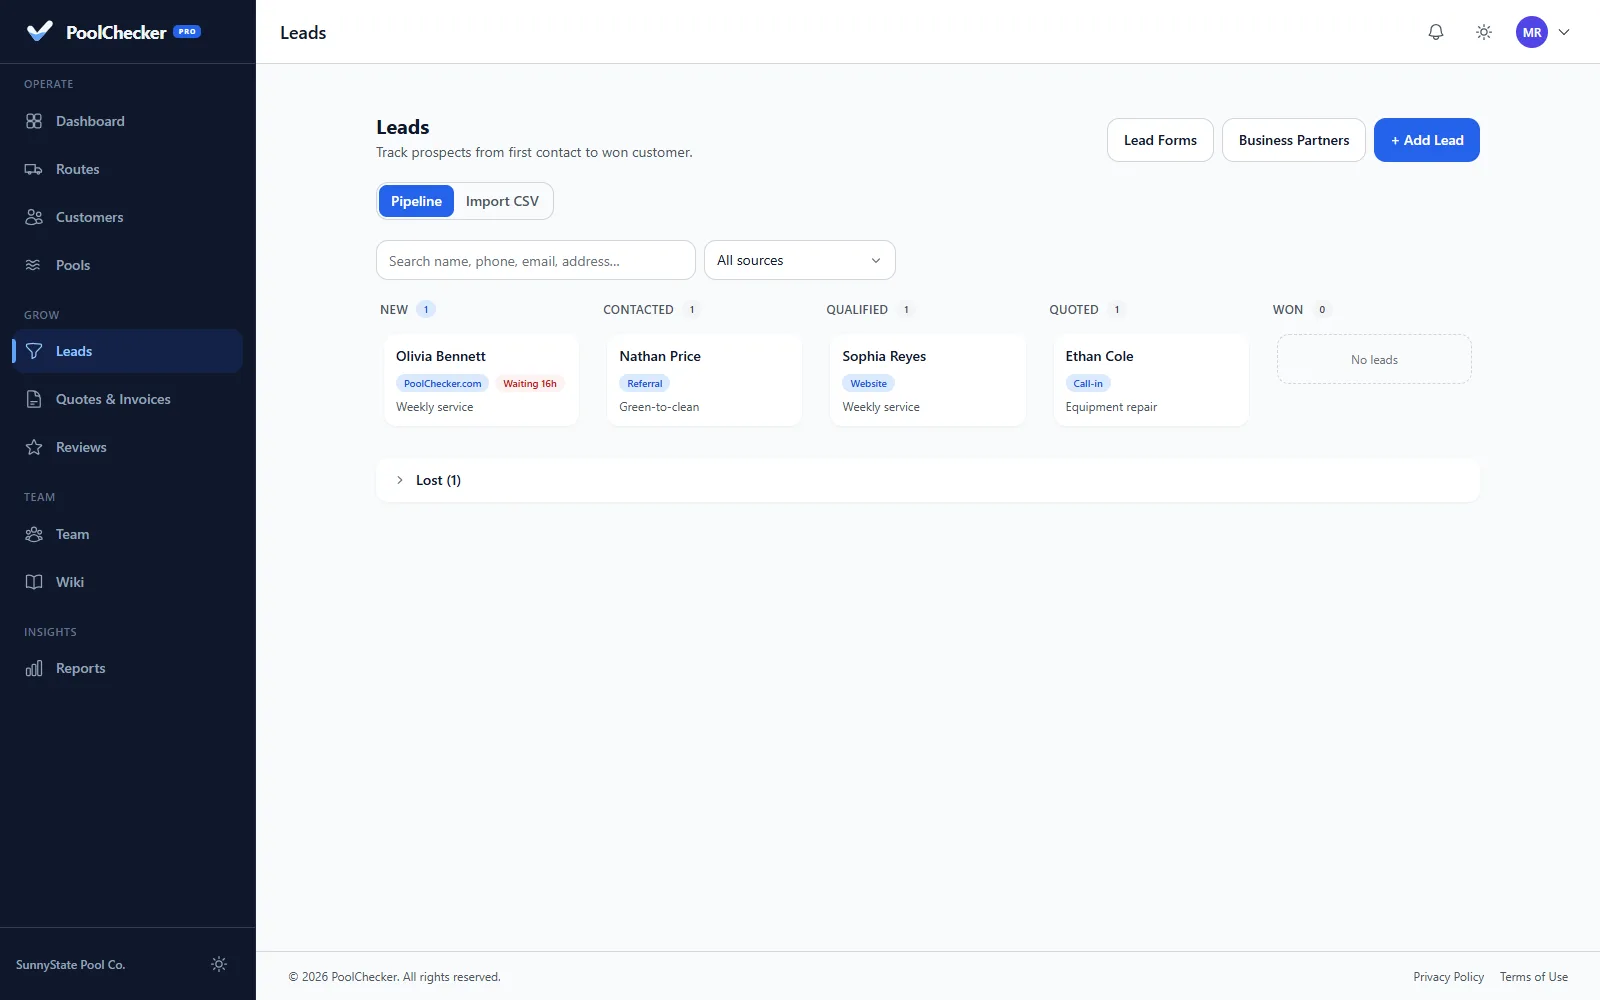Open the Leads funnel icon

pos(34,351)
